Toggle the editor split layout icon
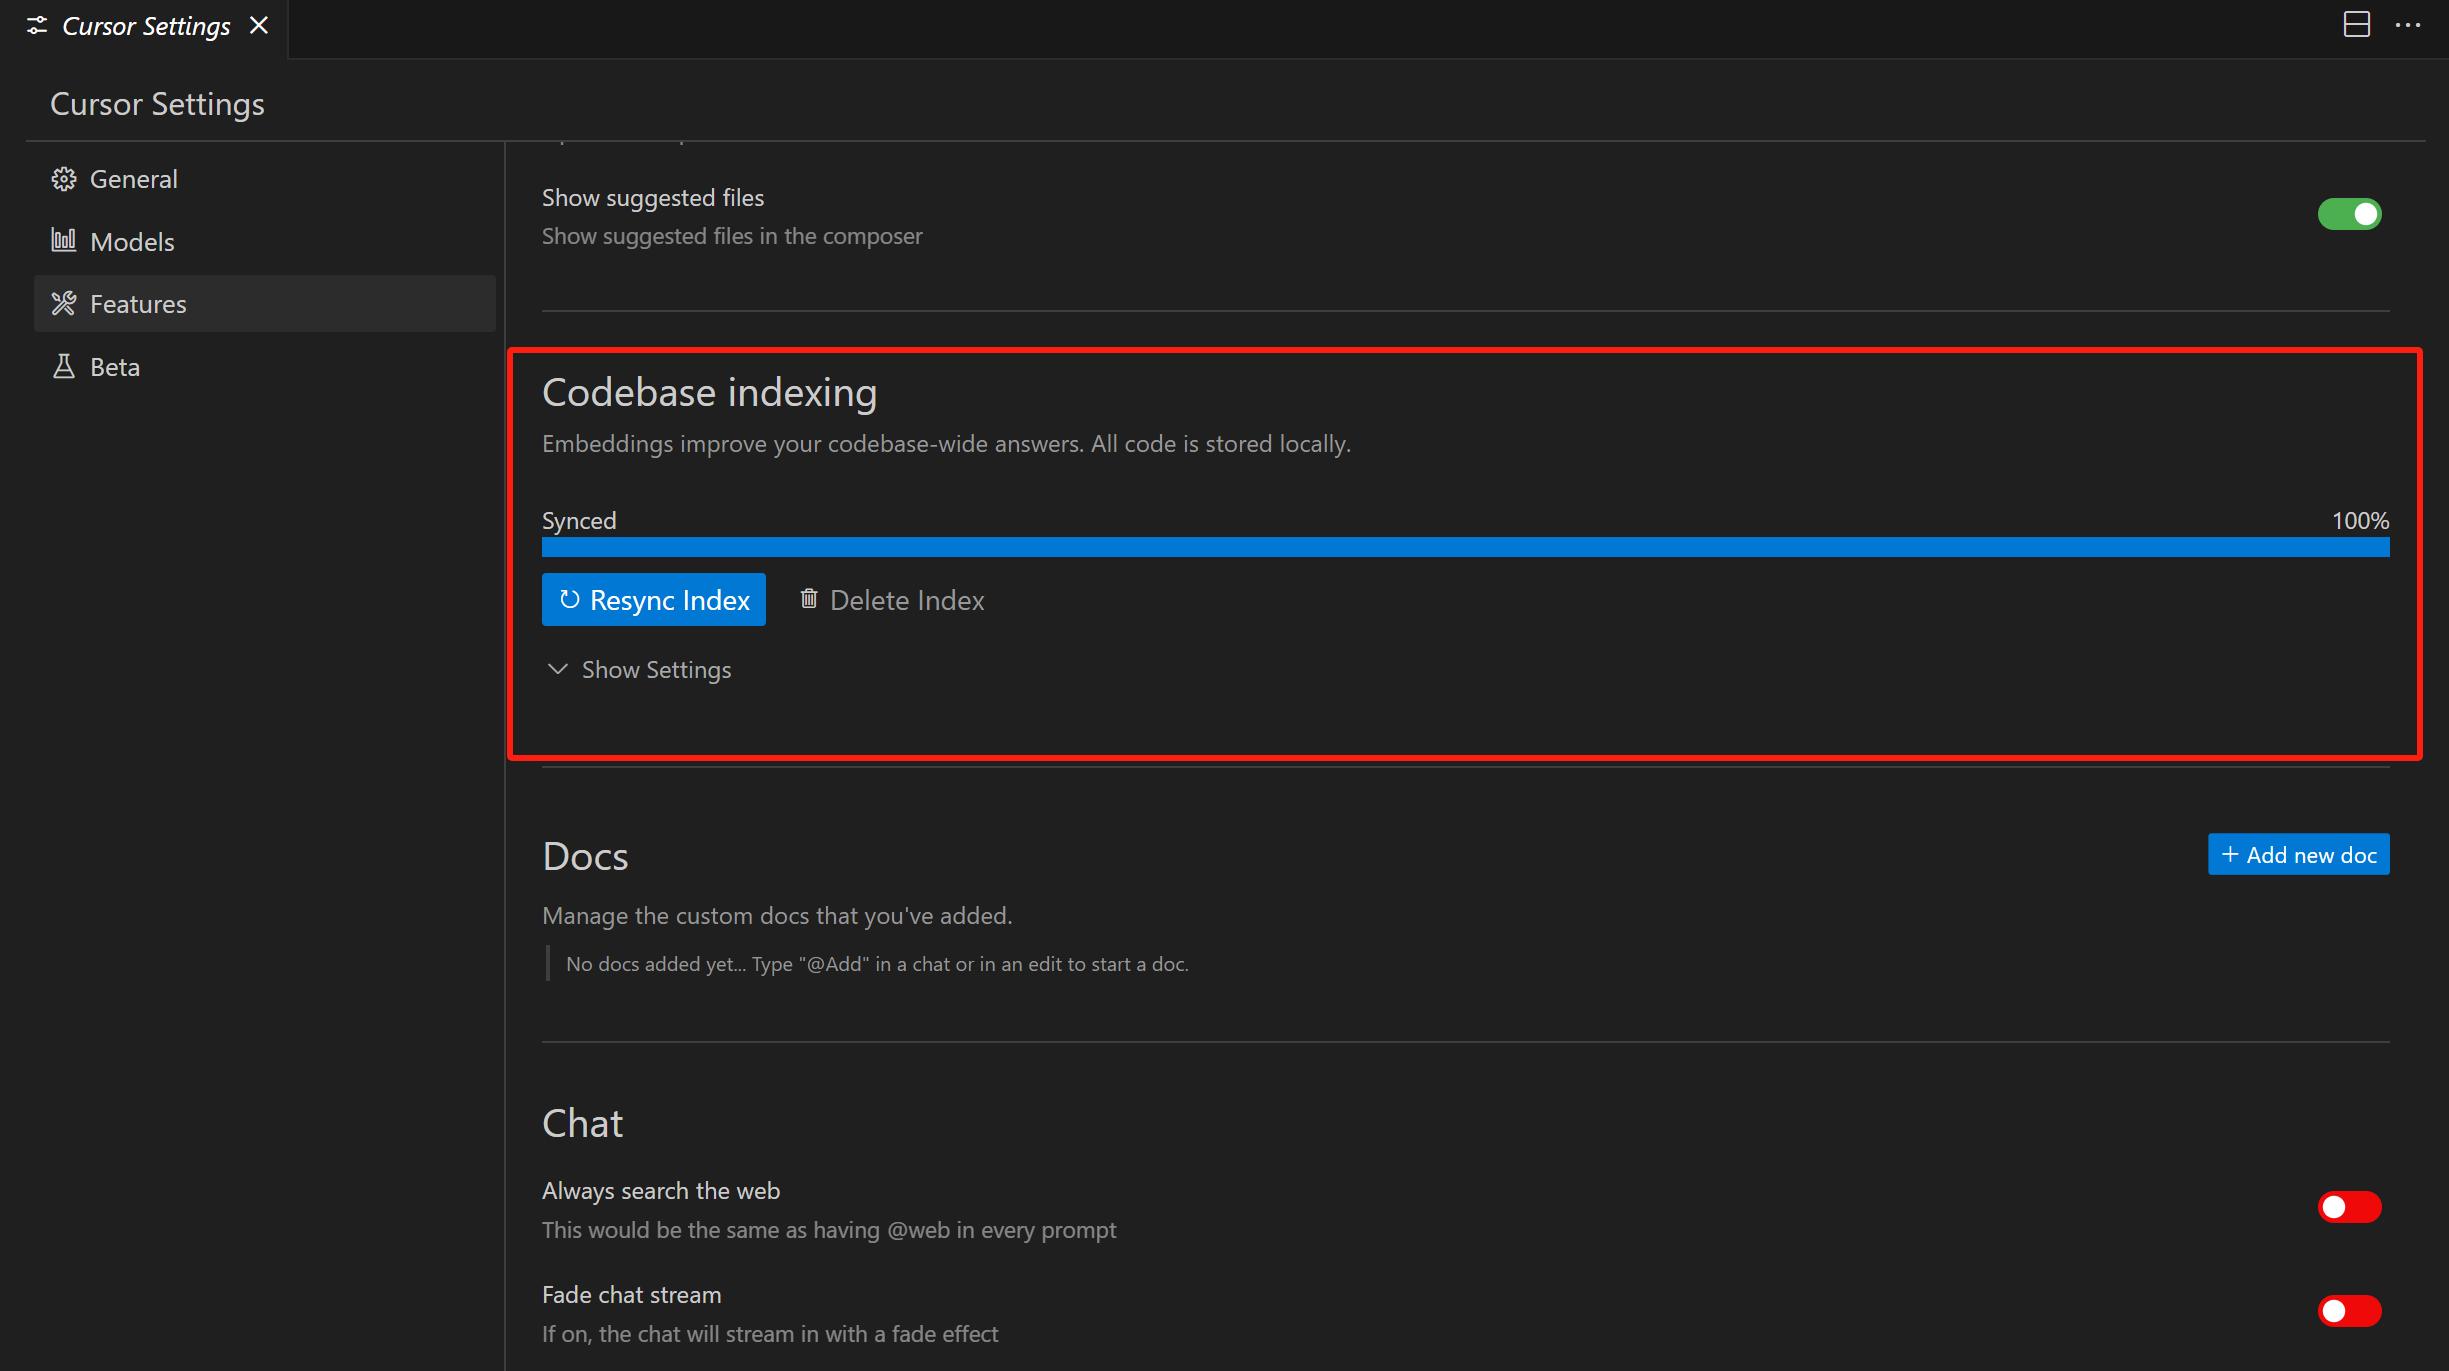 [x=2356, y=25]
